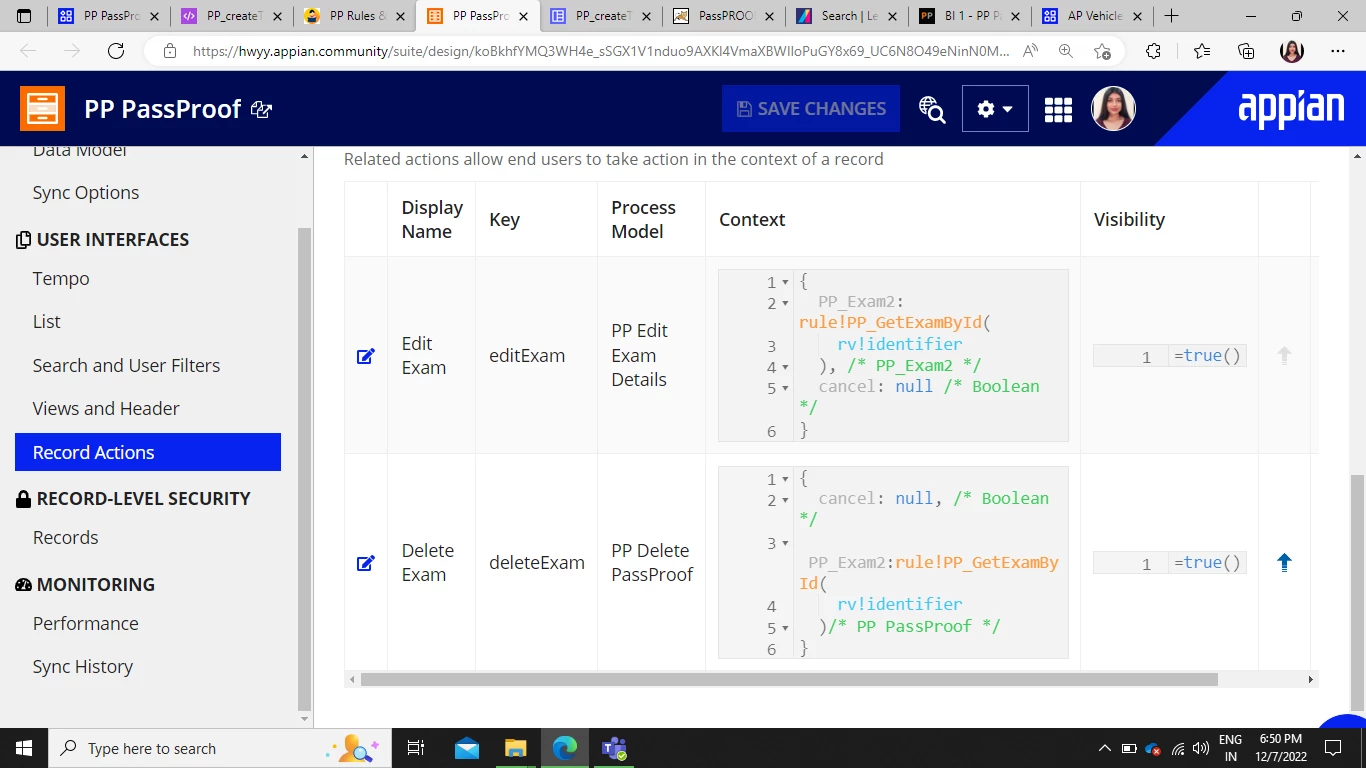This screenshot has height=768, width=1366.
Task: Select List in the sidebar
Action: tap(47, 322)
